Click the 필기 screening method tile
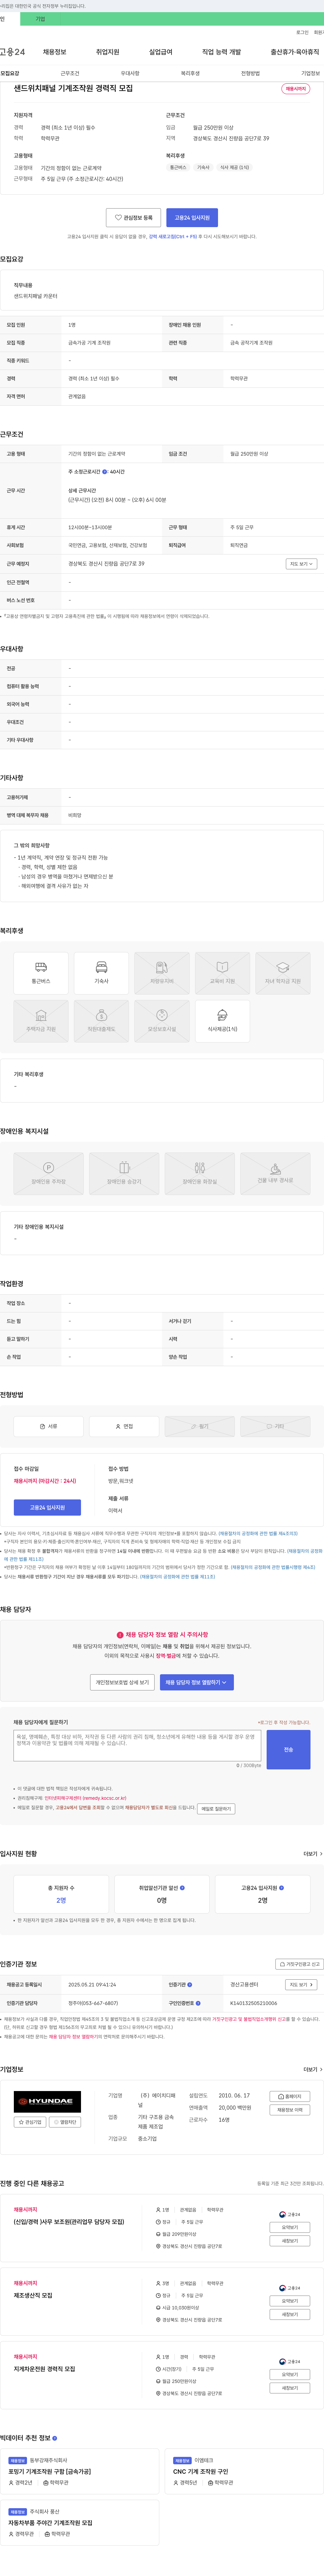Screen dimensions: 324x2576 200,1427
